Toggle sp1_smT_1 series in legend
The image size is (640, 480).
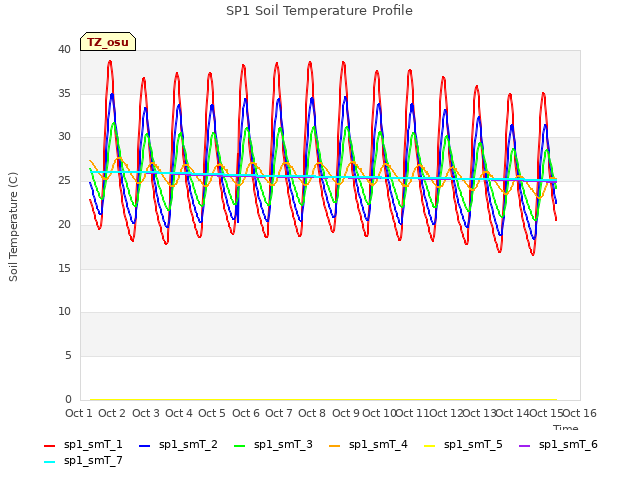point(83,445)
